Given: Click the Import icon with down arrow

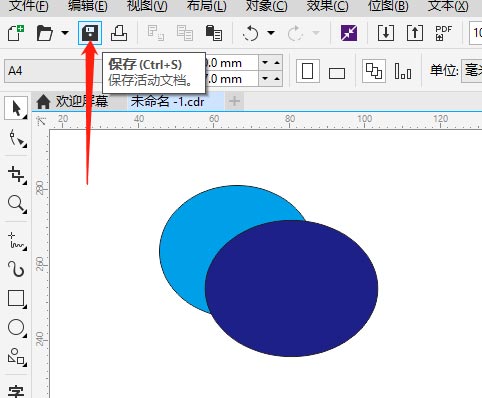Looking at the screenshot, I should (x=386, y=33).
